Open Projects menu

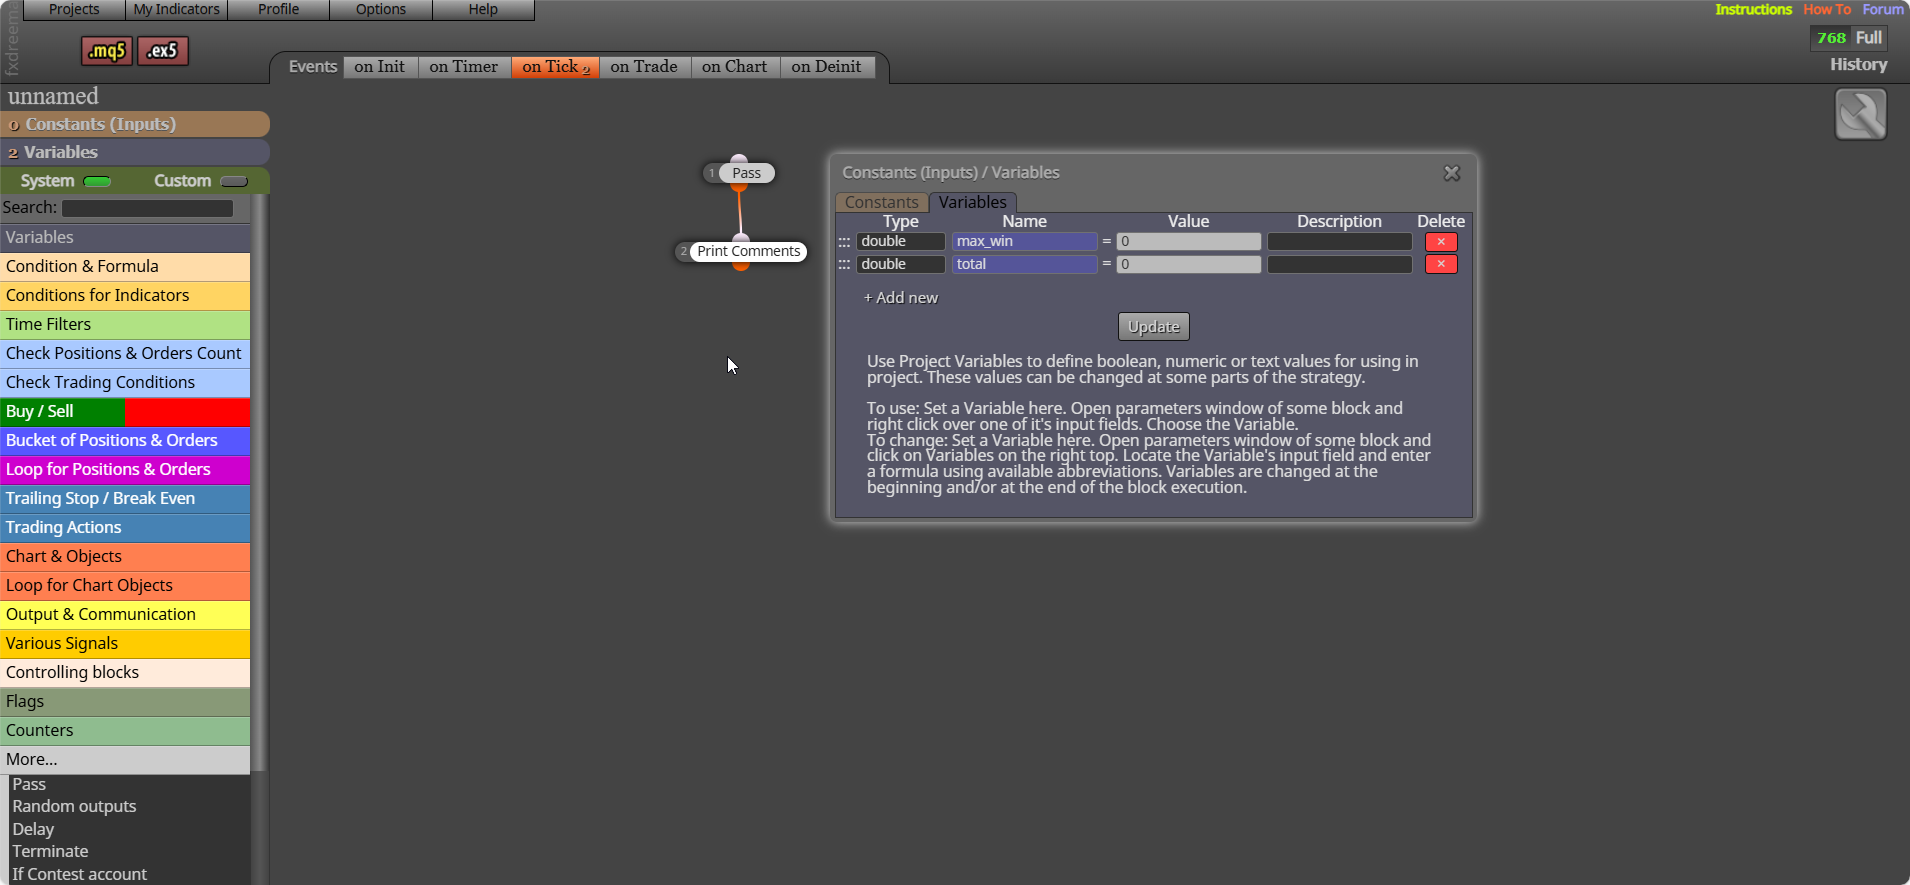coord(74,9)
